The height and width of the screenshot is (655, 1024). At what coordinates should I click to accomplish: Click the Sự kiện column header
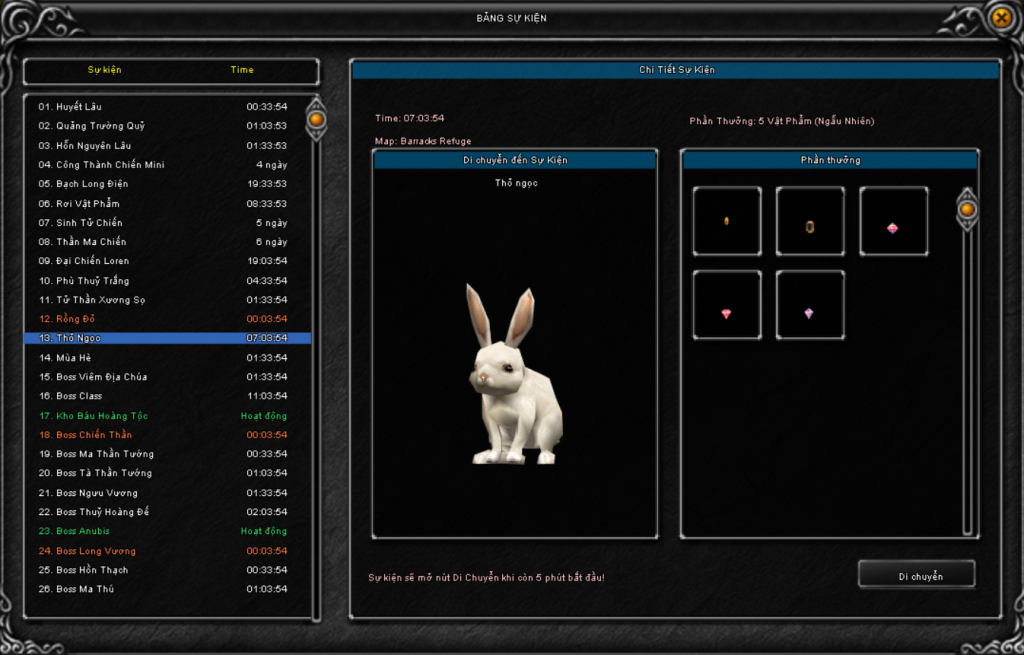point(104,70)
